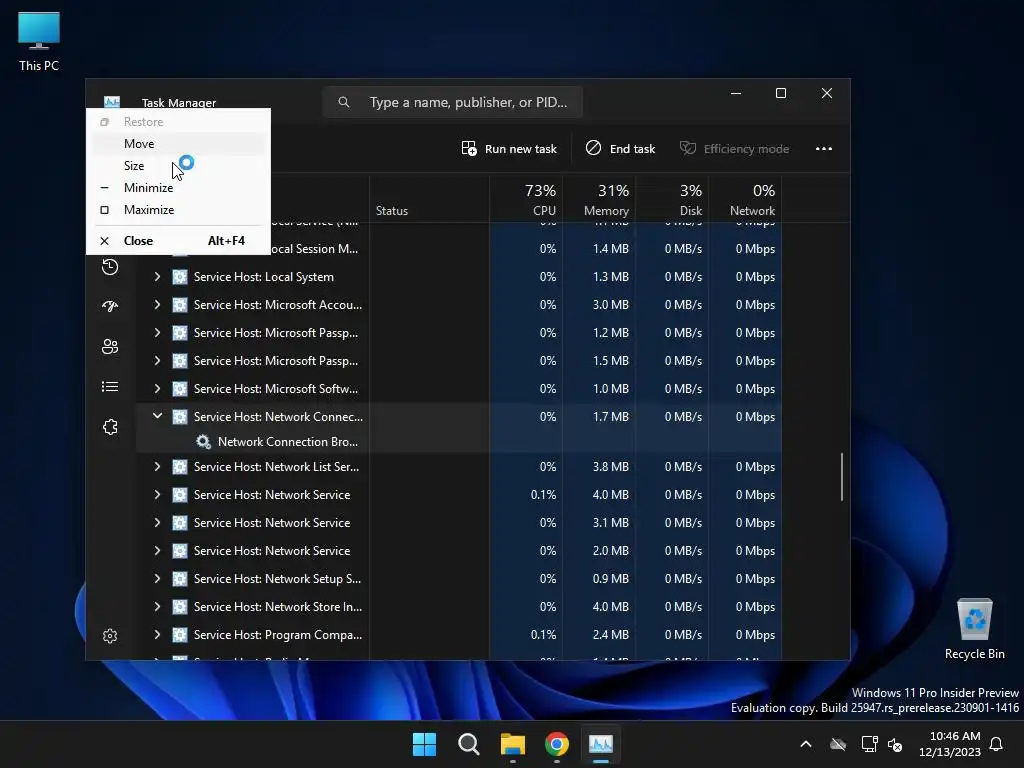Sort by the Disk column header
This screenshot has height=768, width=1024.
tap(672, 199)
